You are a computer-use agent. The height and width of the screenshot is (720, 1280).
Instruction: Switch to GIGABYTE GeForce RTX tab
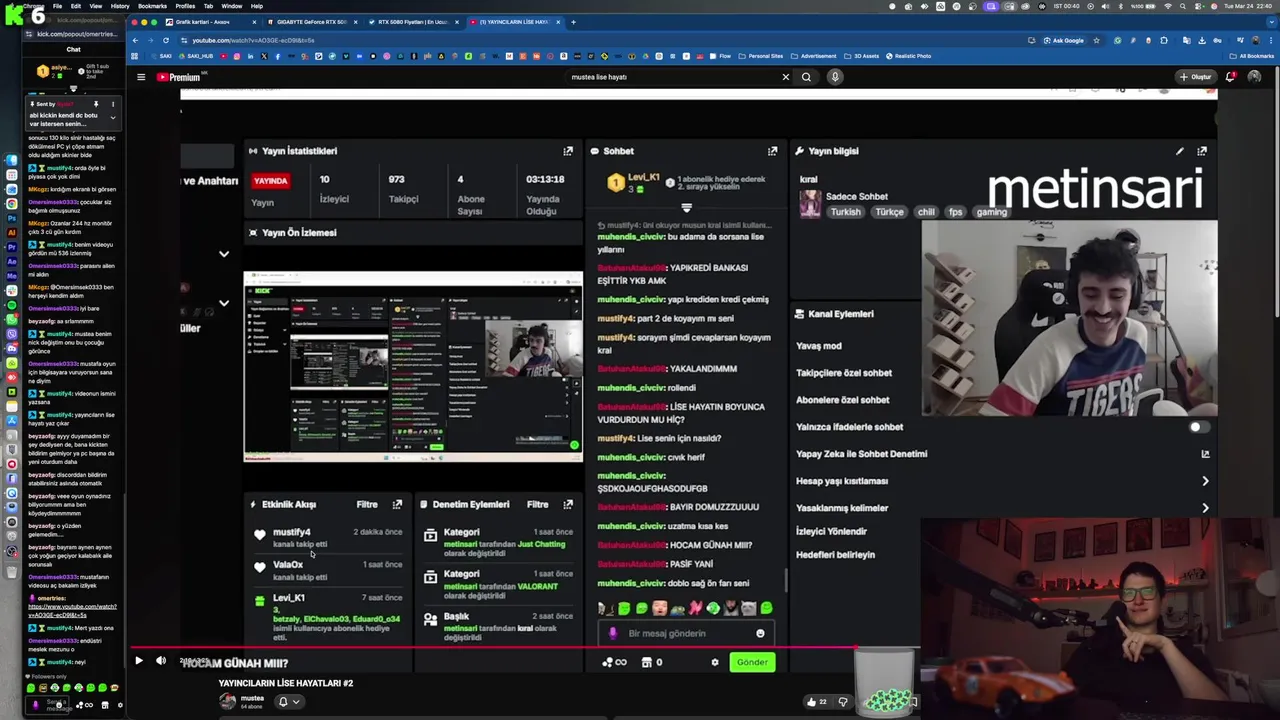(310, 22)
